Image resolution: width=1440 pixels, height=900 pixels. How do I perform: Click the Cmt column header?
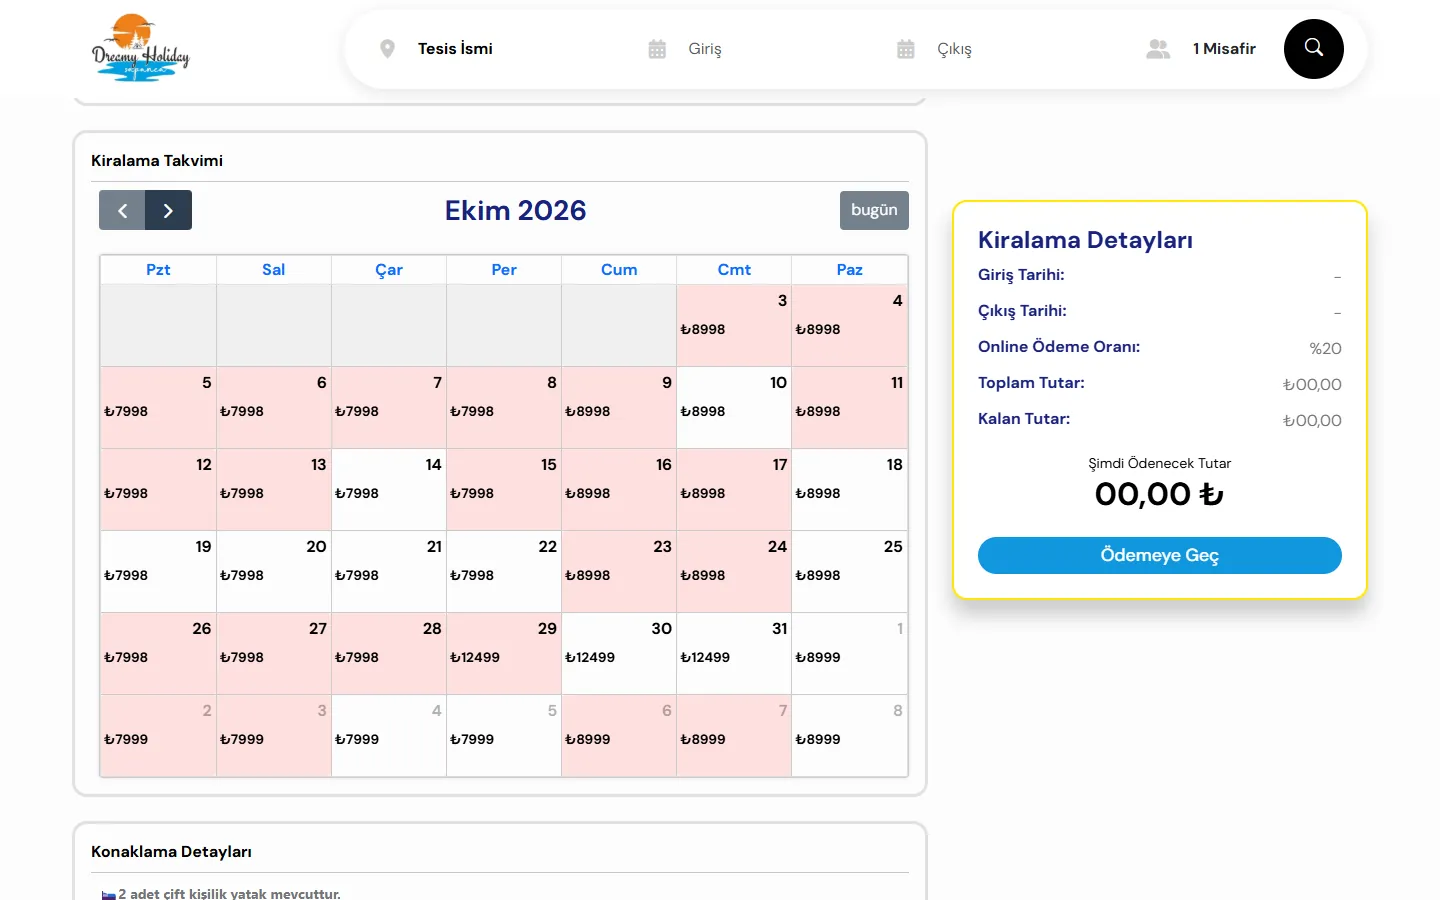pyautogui.click(x=734, y=270)
